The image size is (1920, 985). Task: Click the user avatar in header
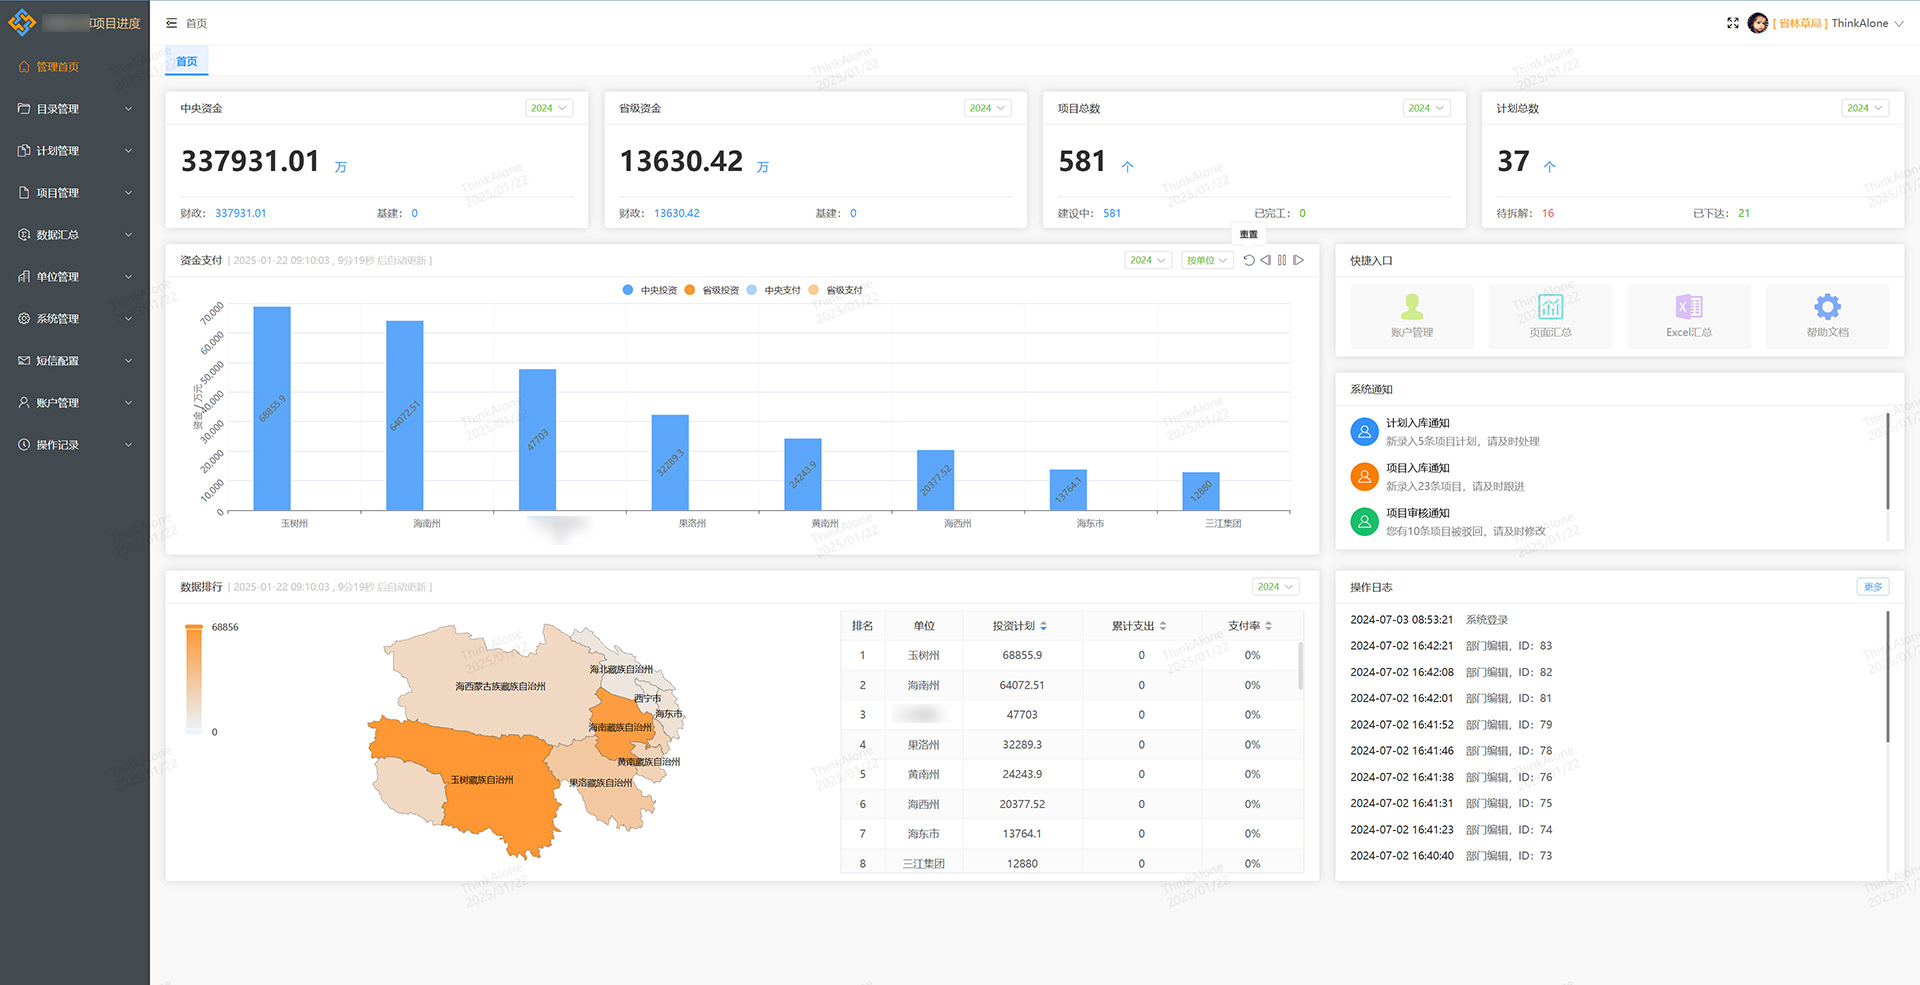point(1758,23)
